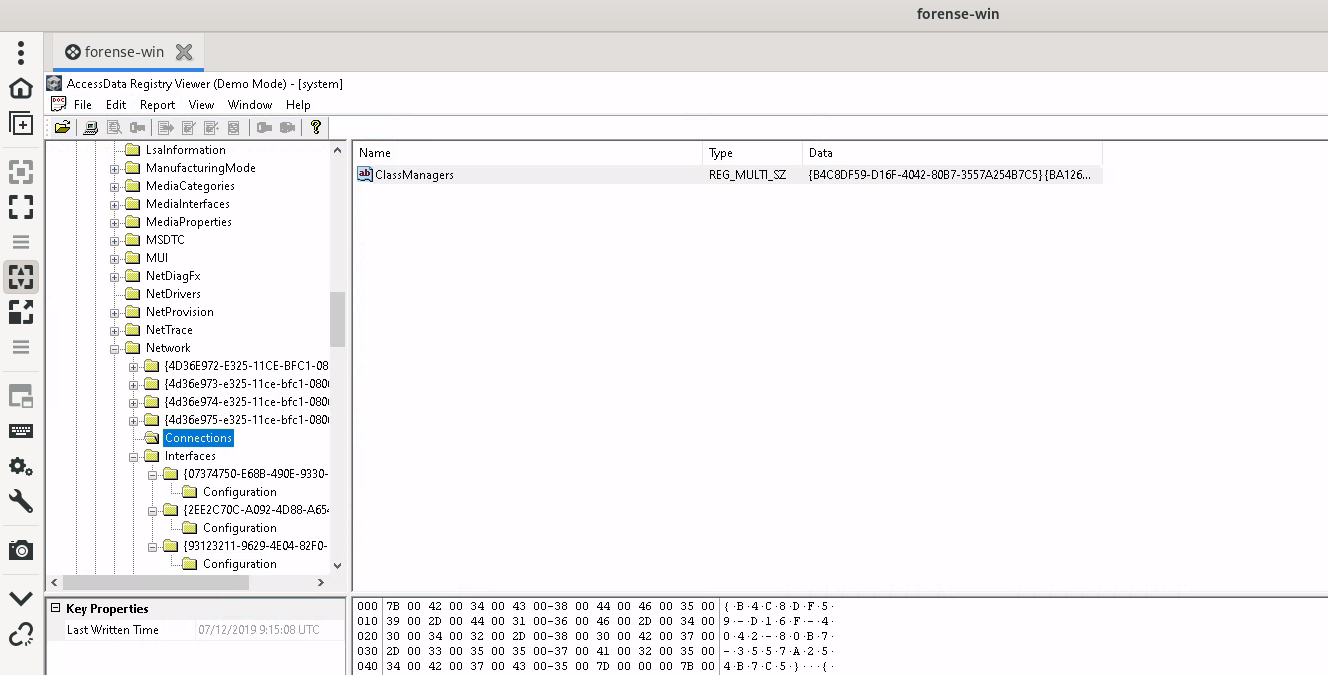The height and width of the screenshot is (675, 1328).
Task: Open the gears settings icon in sidebar
Action: pyautogui.click(x=21, y=466)
